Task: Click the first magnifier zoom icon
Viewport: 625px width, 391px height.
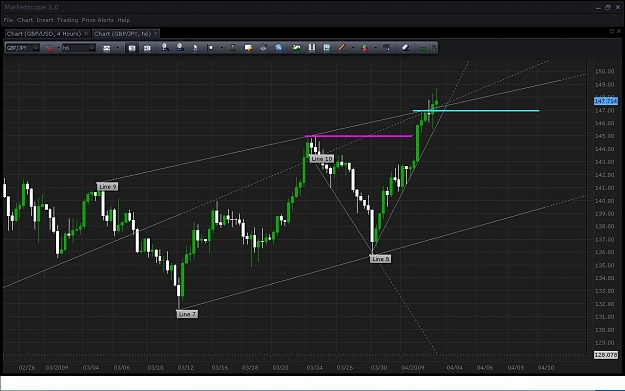Action: point(165,48)
